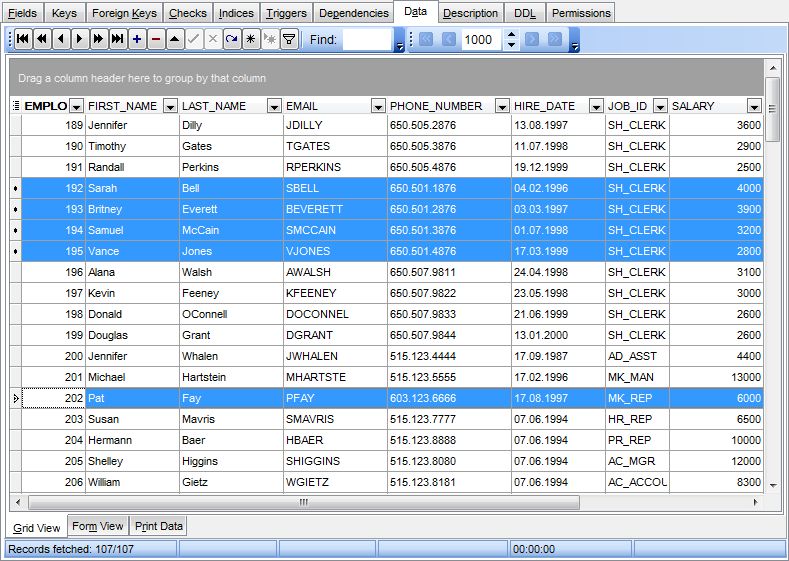This screenshot has height=561, width=789.
Task: Click the next record arrow
Action: 79,40
